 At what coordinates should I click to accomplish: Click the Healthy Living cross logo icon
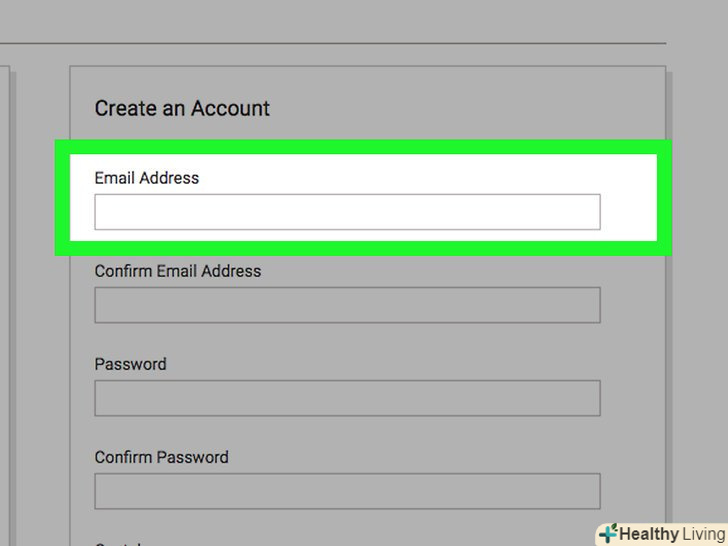[x=607, y=534]
